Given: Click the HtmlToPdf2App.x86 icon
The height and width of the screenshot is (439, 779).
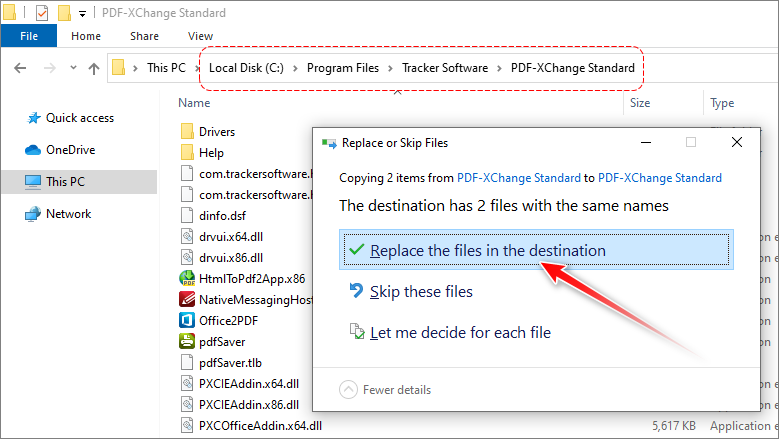Looking at the screenshot, I should (x=187, y=278).
